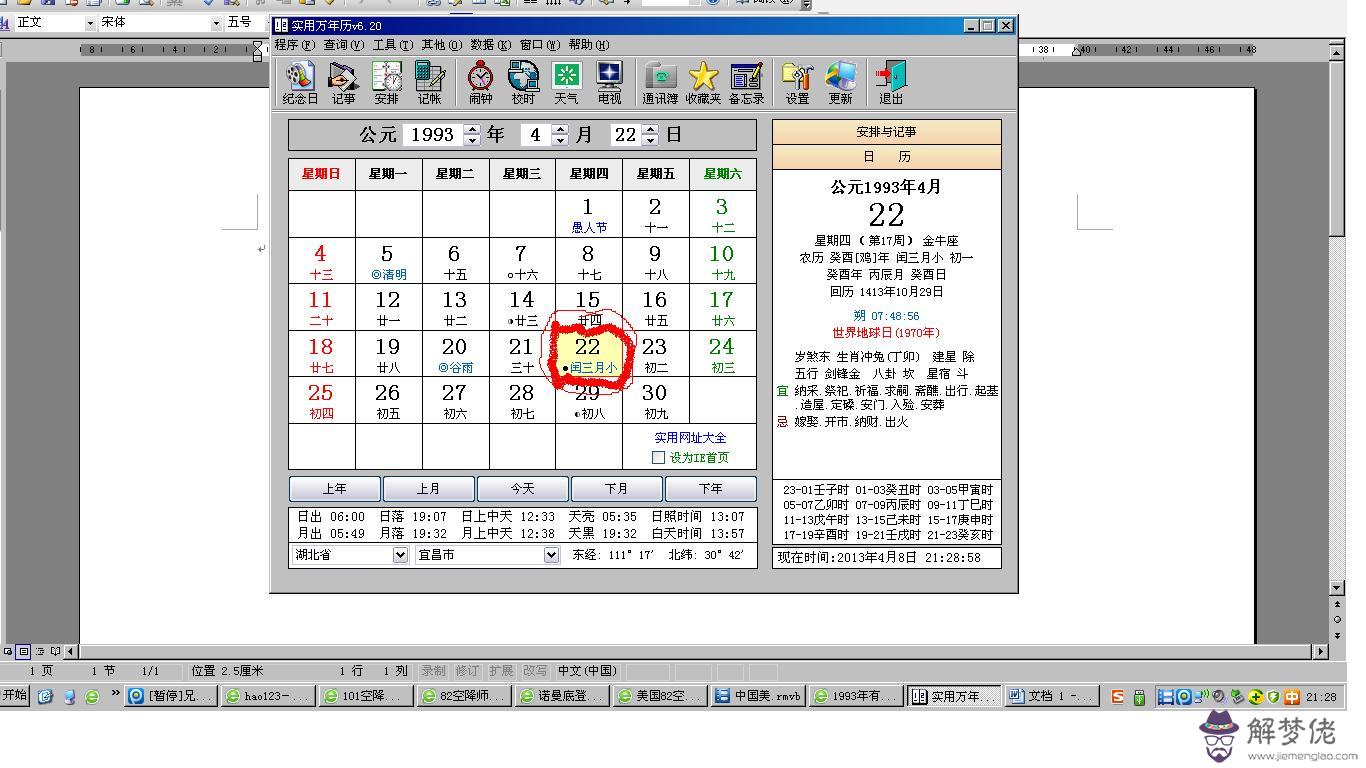This screenshot has height=768, width=1366.
Task: Click the 记事 notes icon
Action: click(343, 82)
